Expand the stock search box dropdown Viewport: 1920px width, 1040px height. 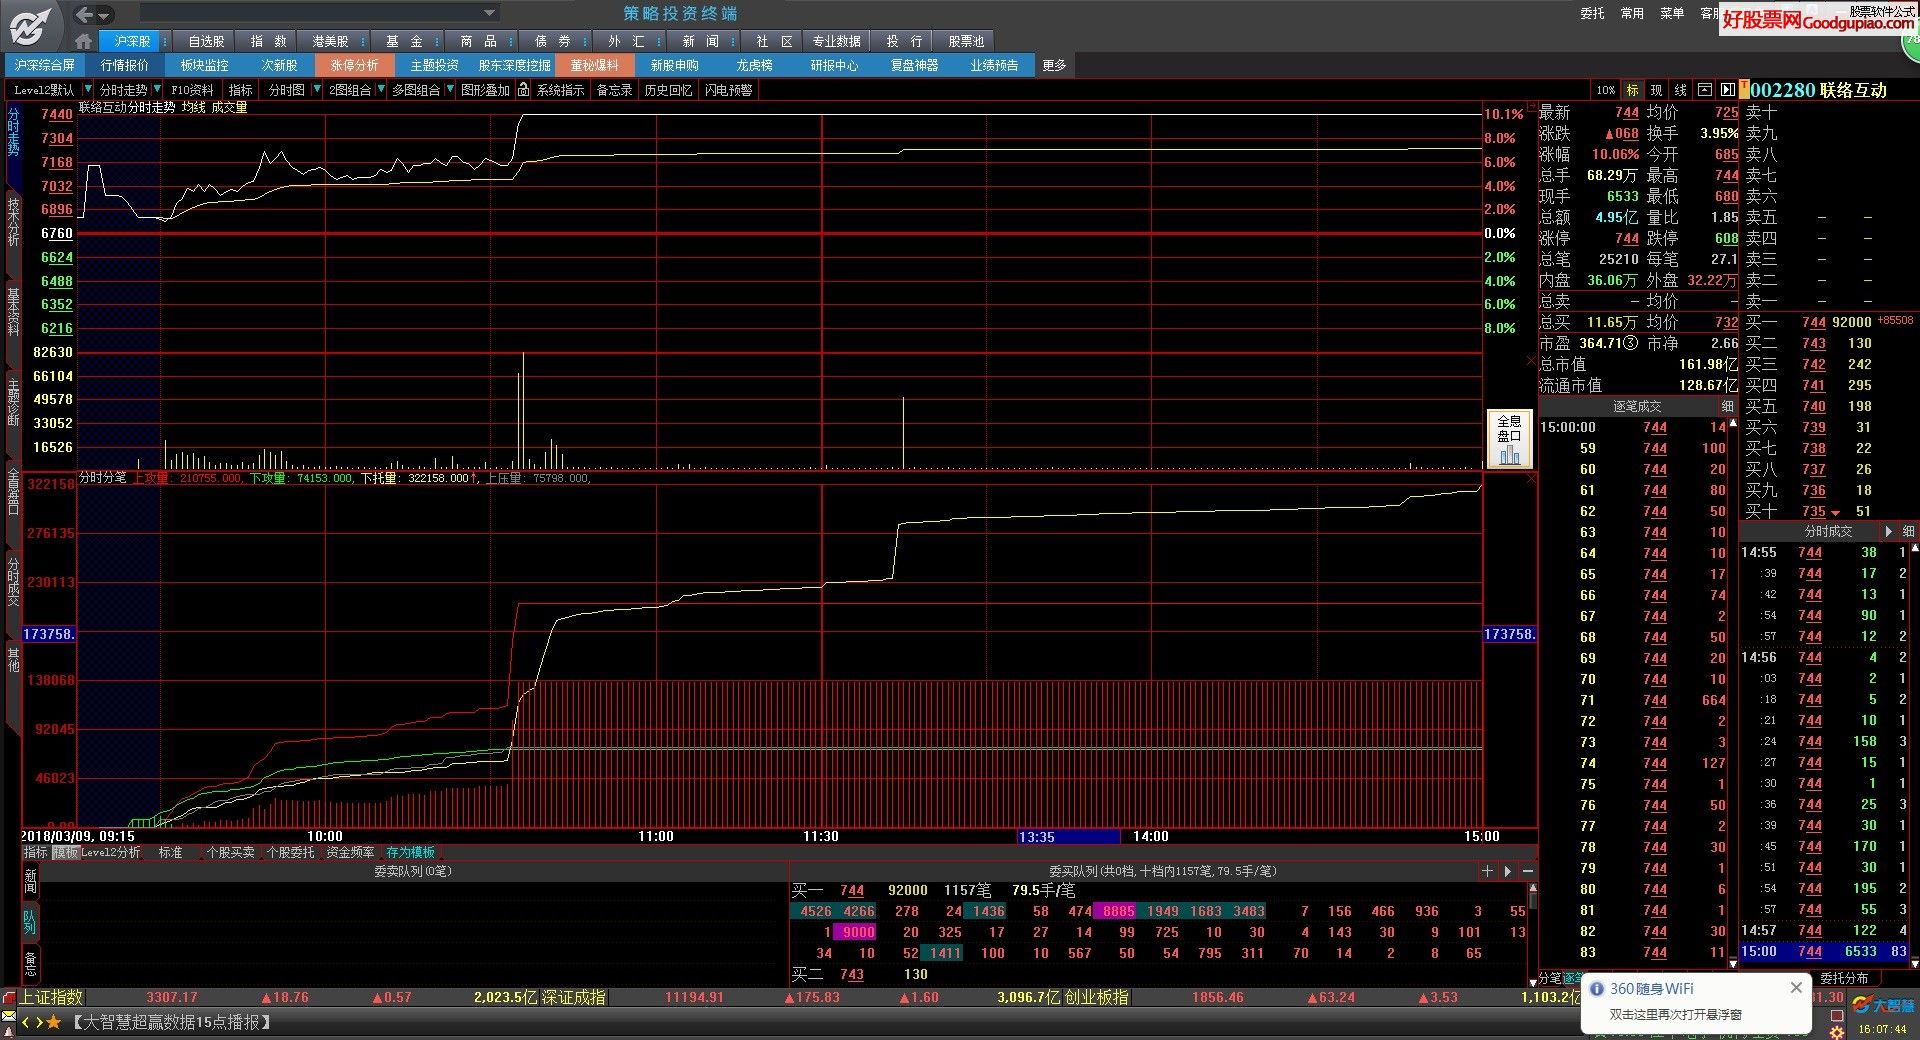[489, 13]
